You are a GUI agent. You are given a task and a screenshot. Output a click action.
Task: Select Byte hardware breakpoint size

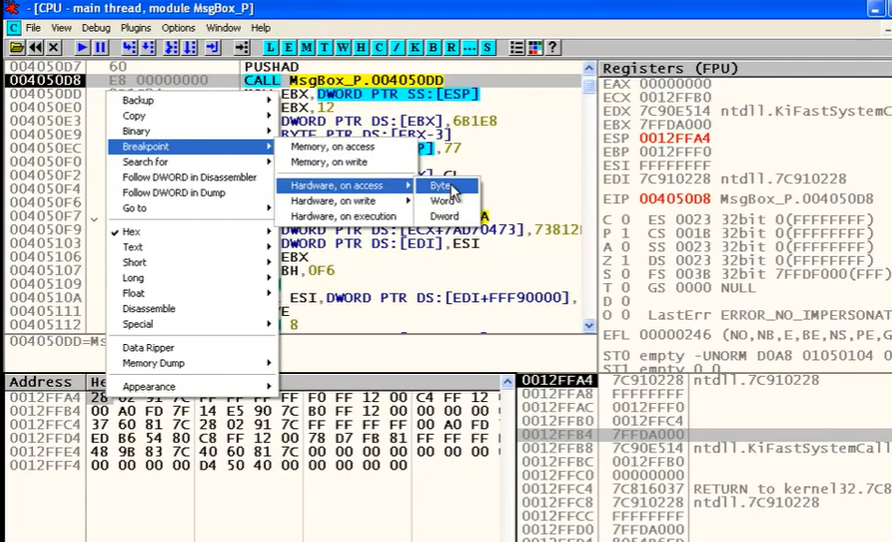[447, 185]
